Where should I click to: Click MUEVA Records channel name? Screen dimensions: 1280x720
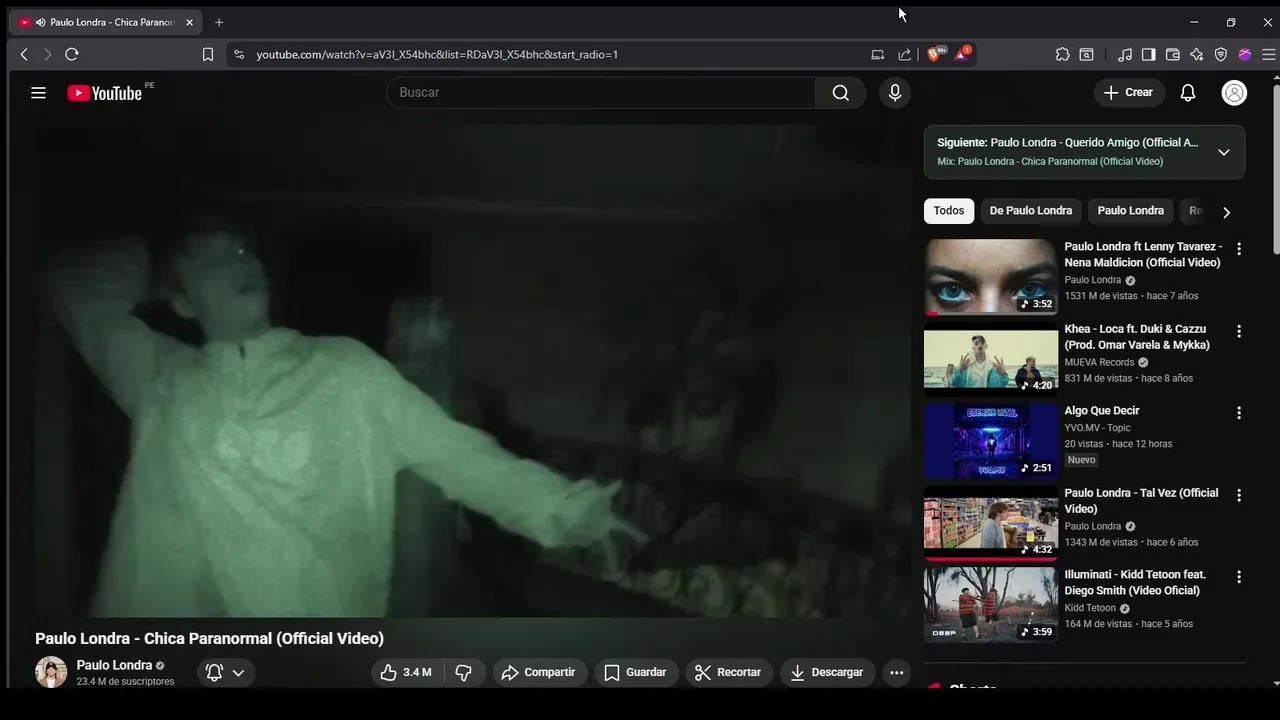pos(1099,362)
